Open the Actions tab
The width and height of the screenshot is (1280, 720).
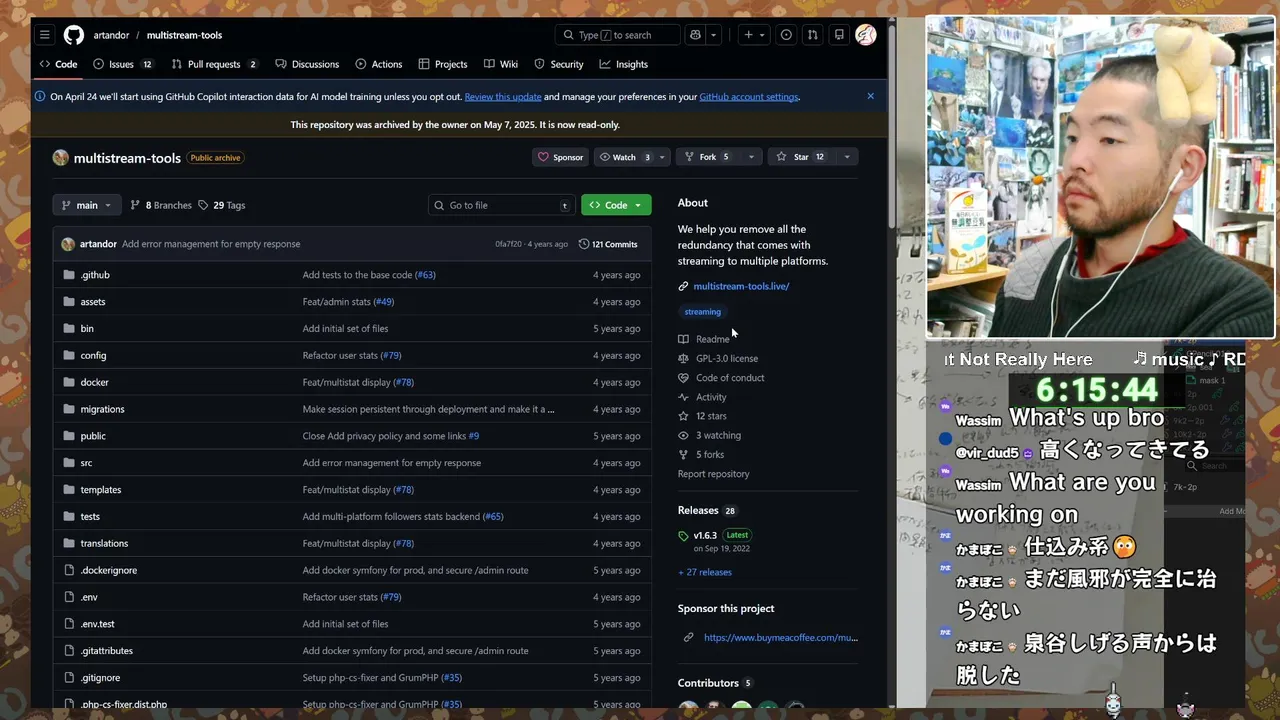click(x=379, y=64)
